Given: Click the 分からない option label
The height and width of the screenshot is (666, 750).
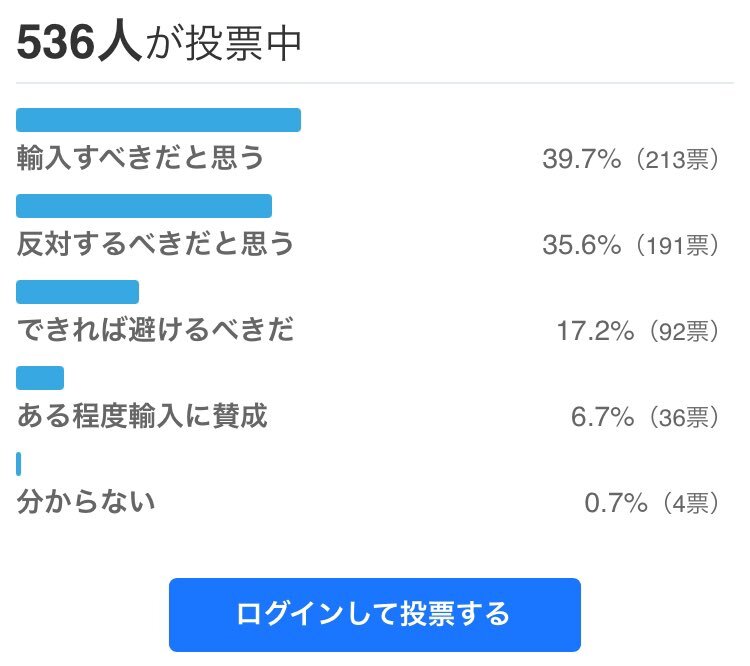Looking at the screenshot, I should click(x=86, y=501).
